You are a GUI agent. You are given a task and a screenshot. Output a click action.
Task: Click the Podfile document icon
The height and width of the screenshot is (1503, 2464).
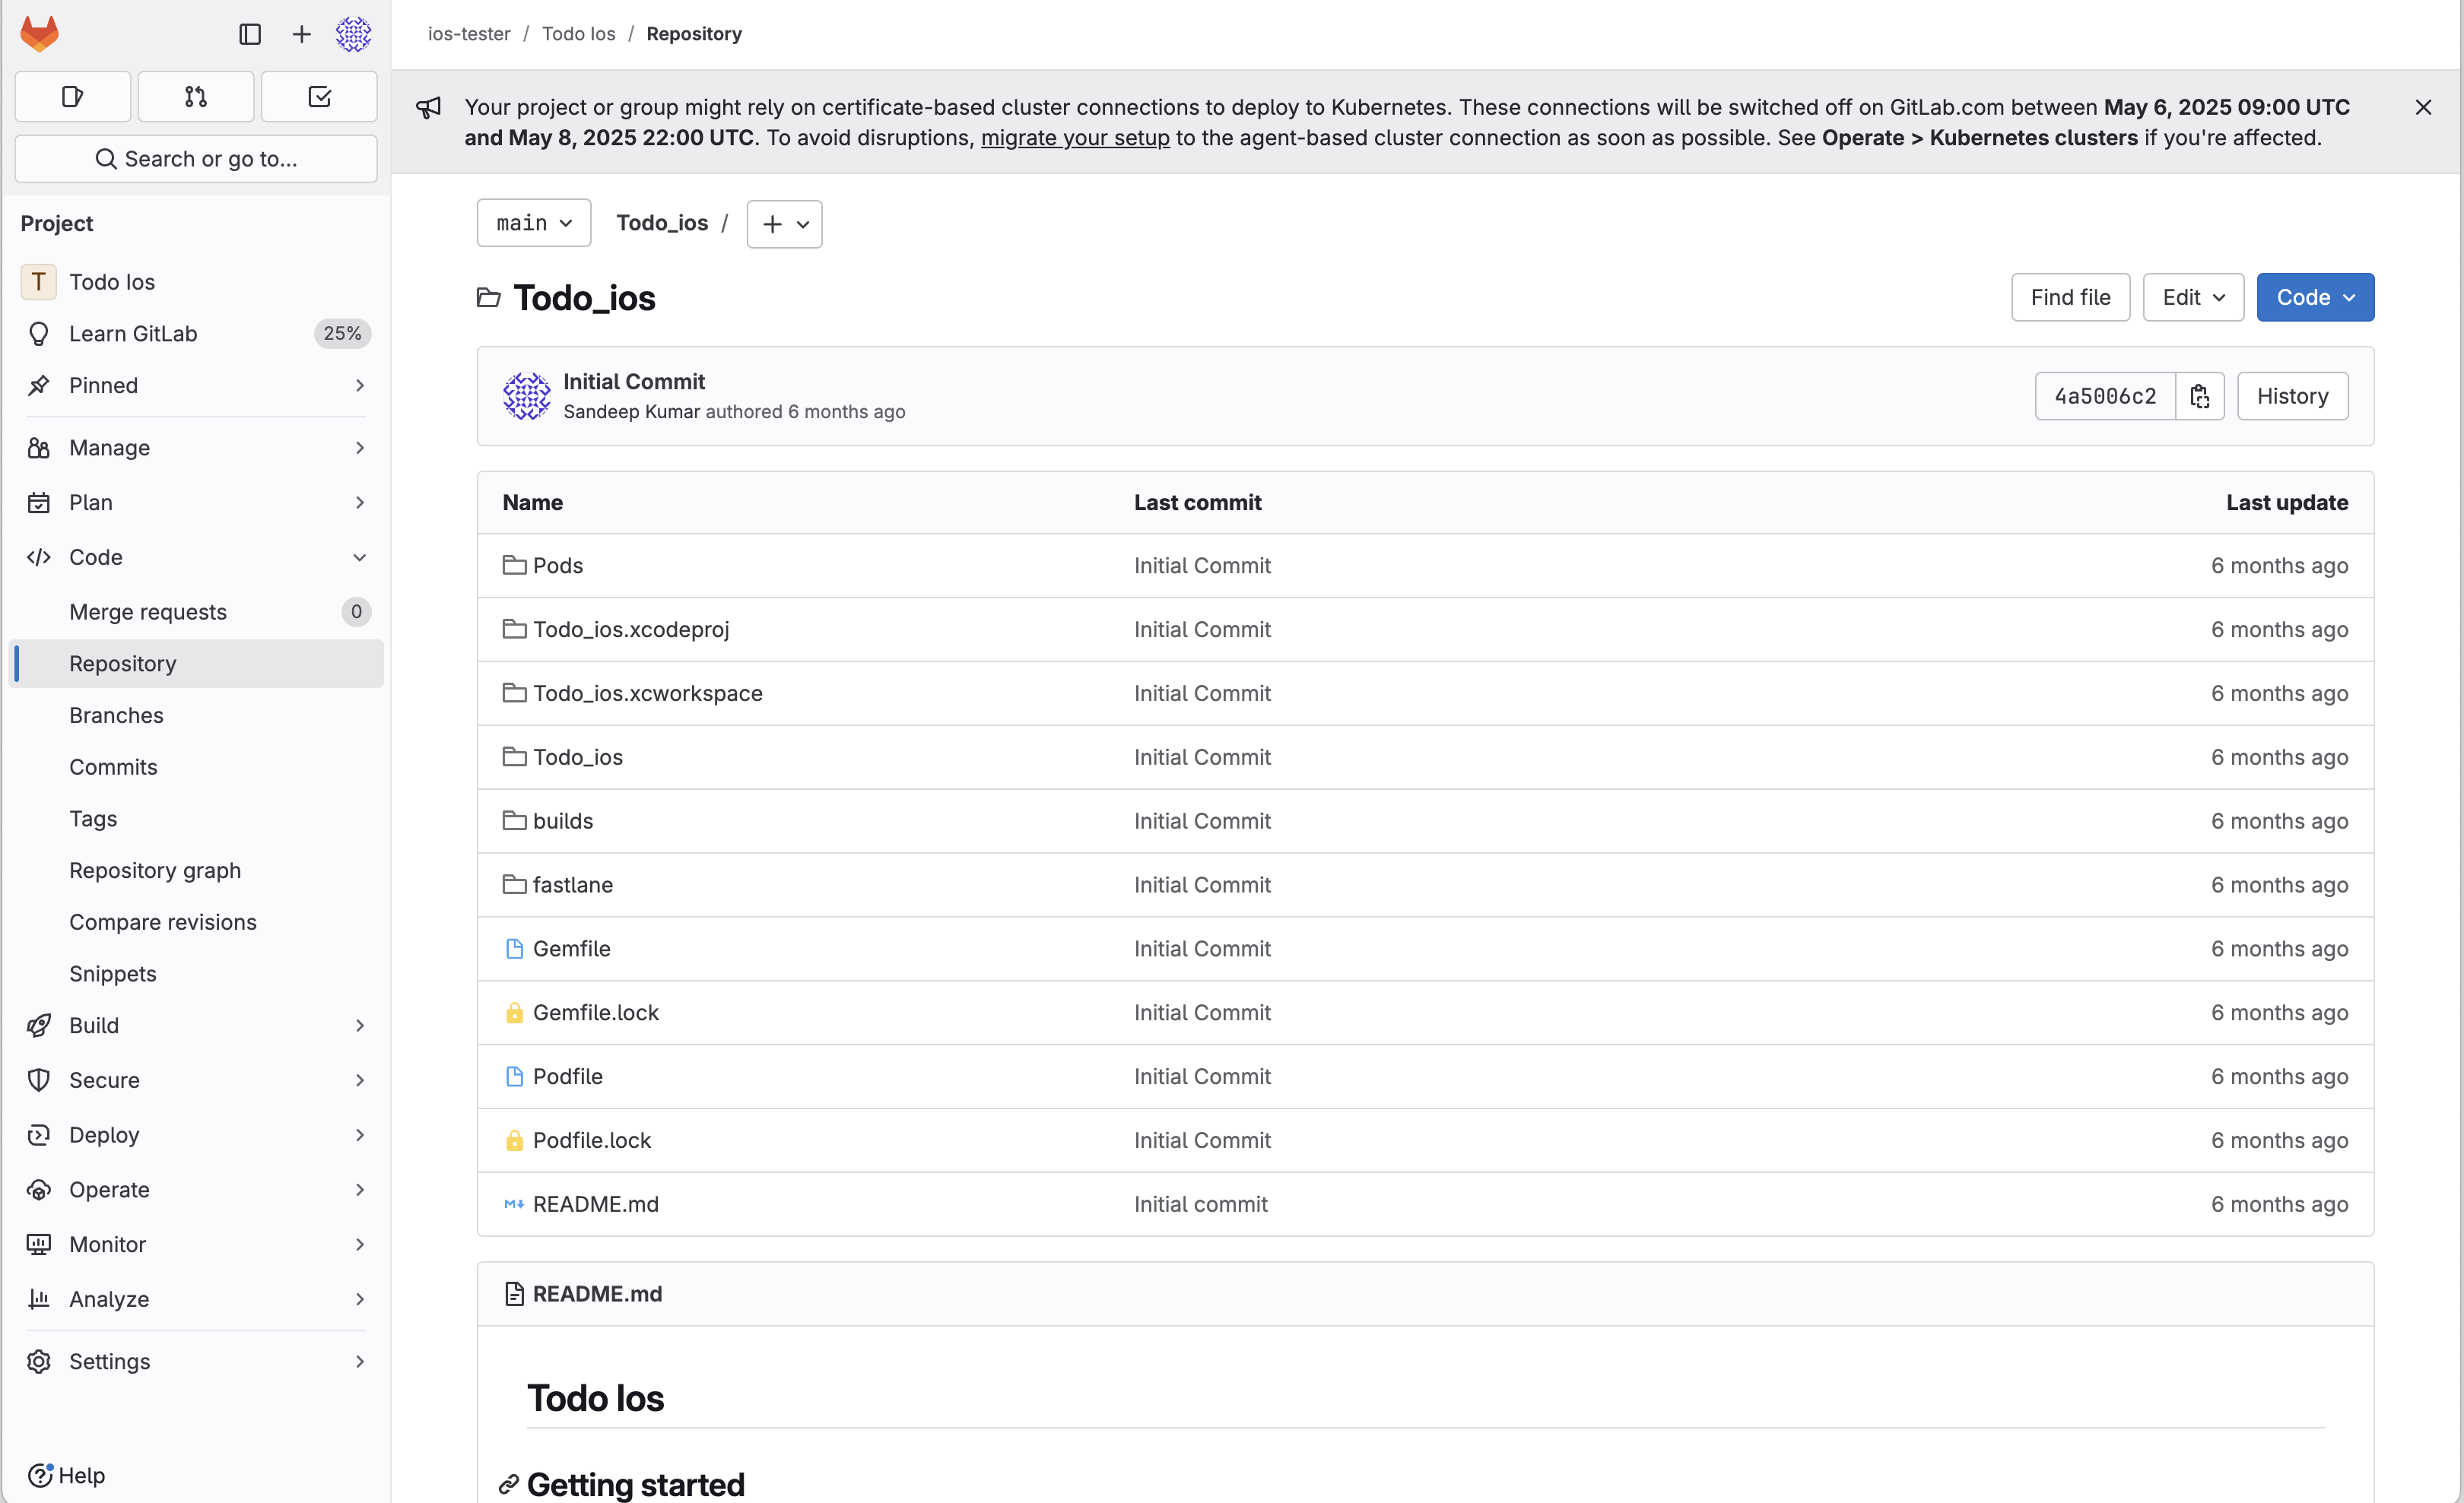(x=514, y=1076)
